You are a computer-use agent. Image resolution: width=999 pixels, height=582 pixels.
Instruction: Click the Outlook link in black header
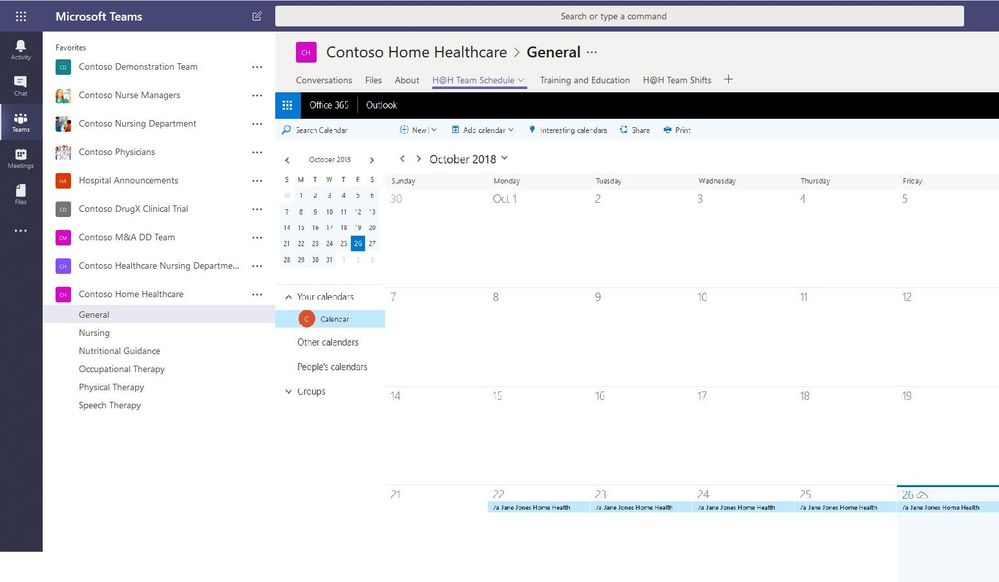click(x=381, y=105)
